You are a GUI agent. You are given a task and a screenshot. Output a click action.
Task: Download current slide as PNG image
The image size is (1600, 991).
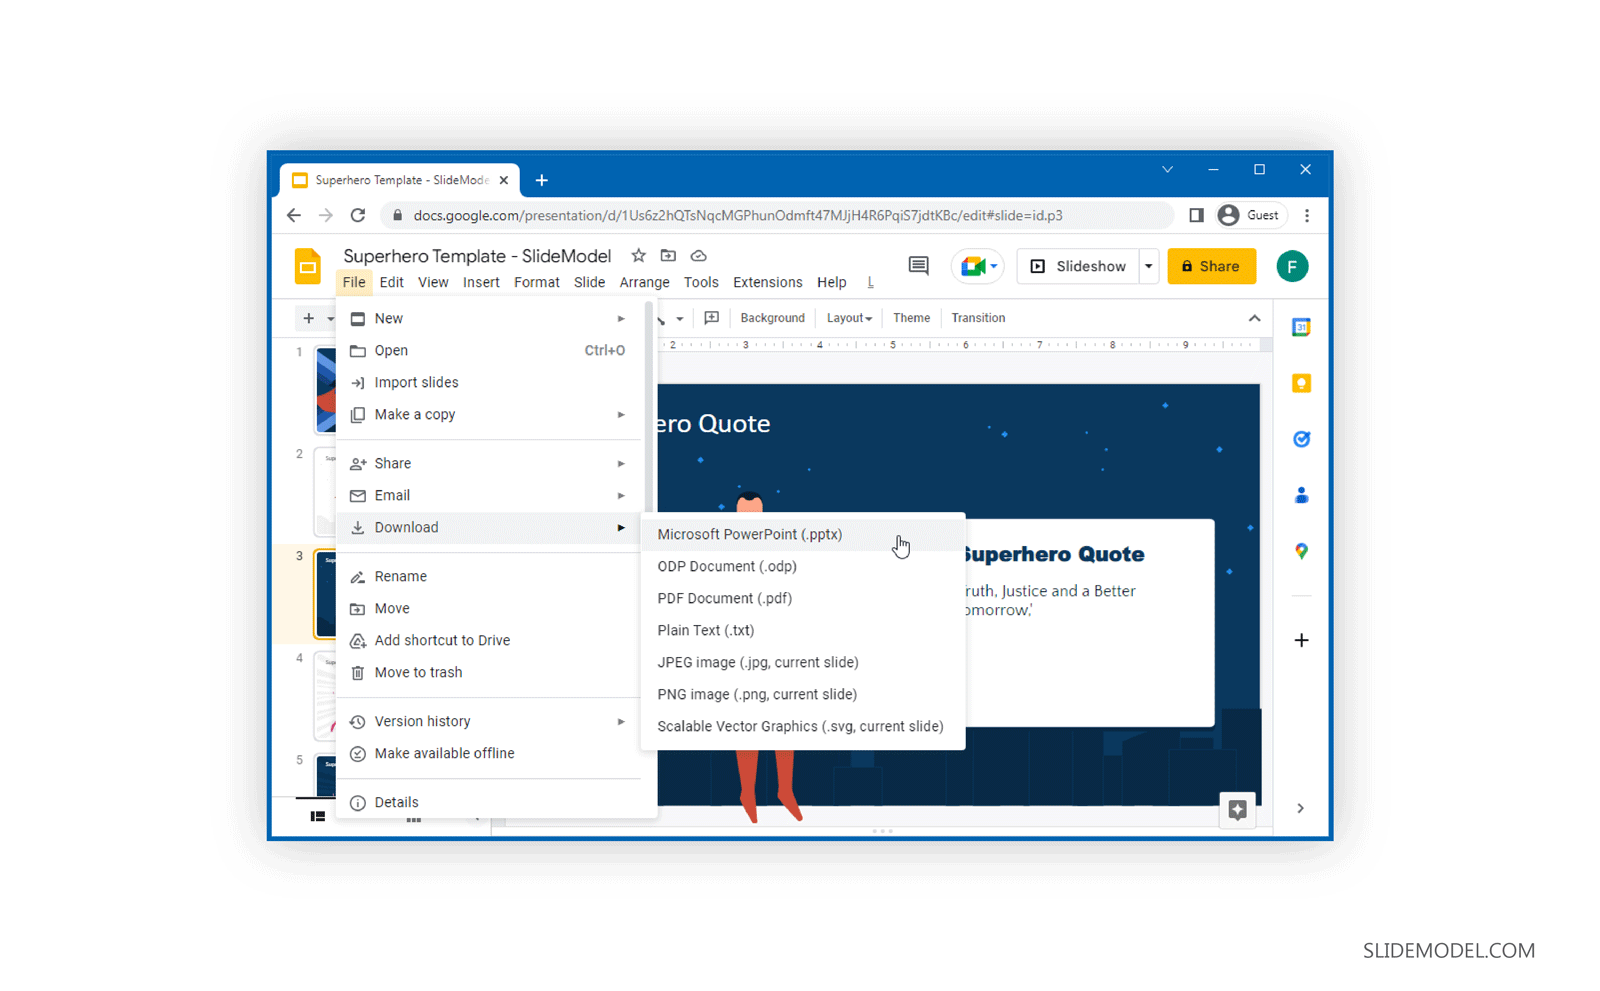tap(803, 694)
